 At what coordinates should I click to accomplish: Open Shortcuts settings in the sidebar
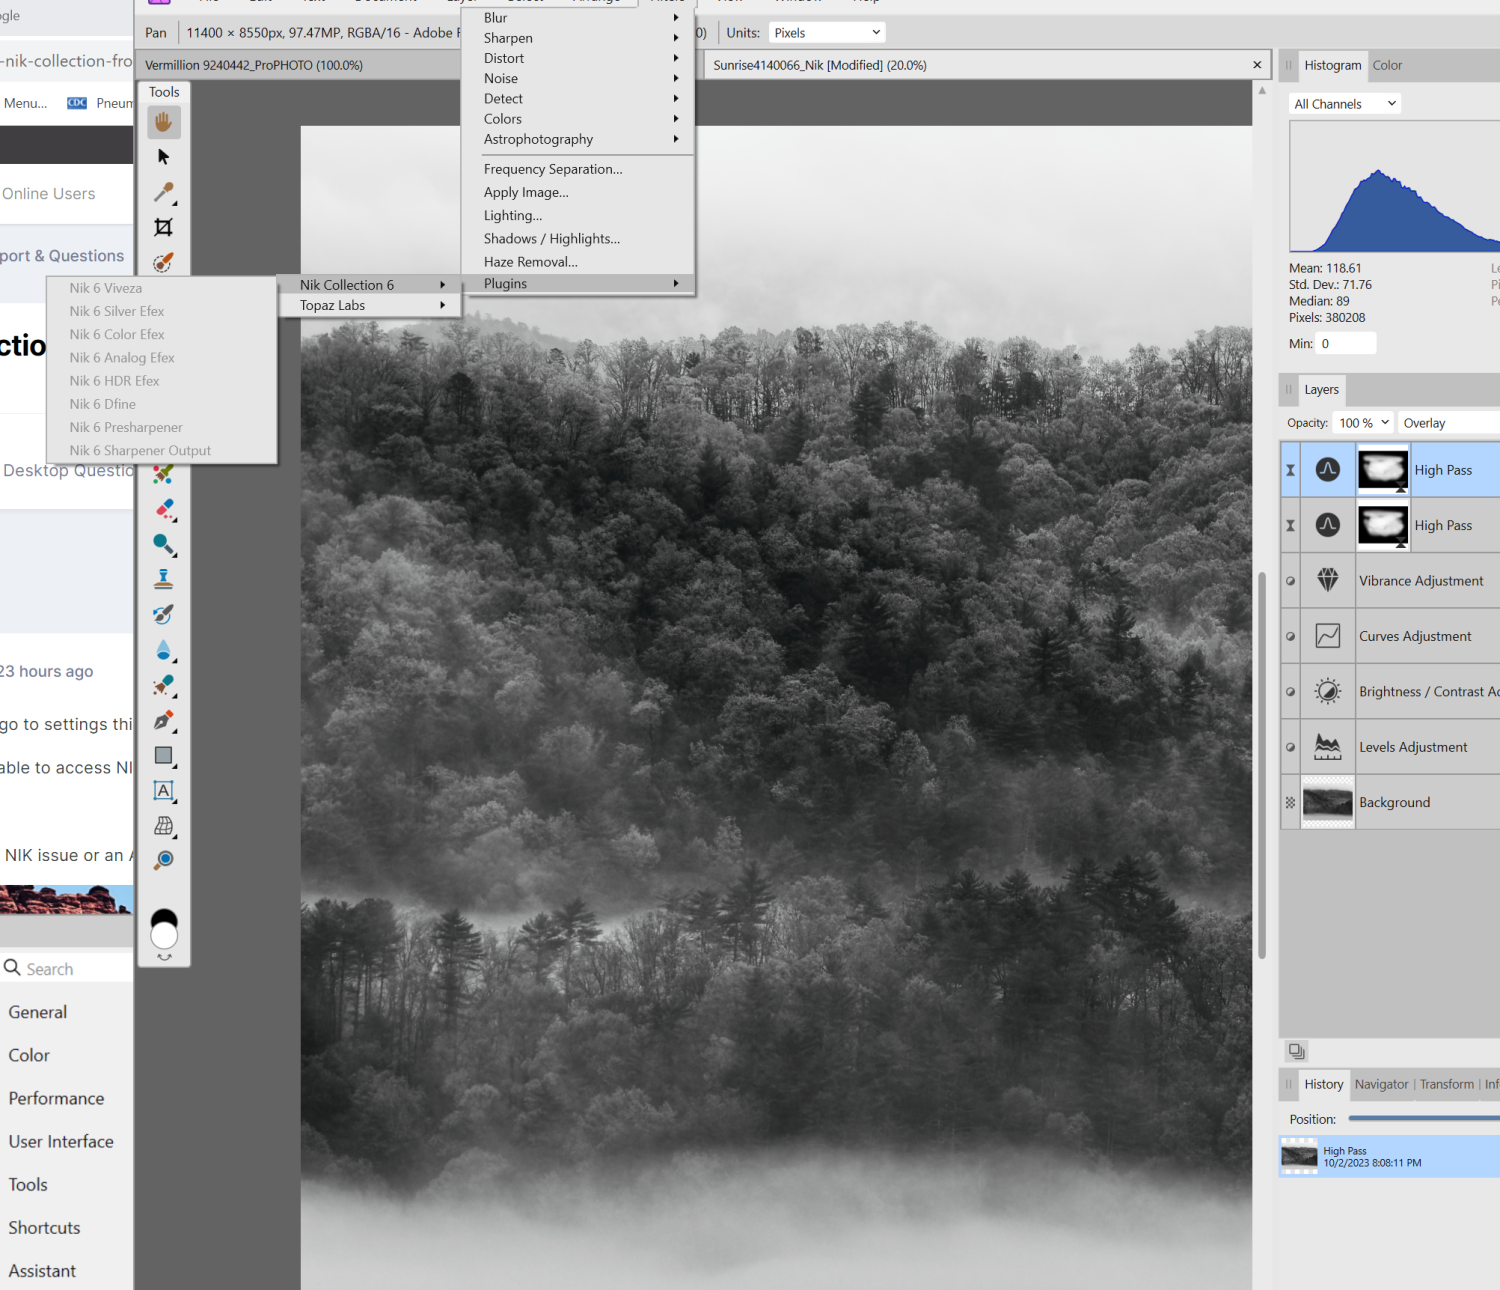click(x=44, y=1227)
